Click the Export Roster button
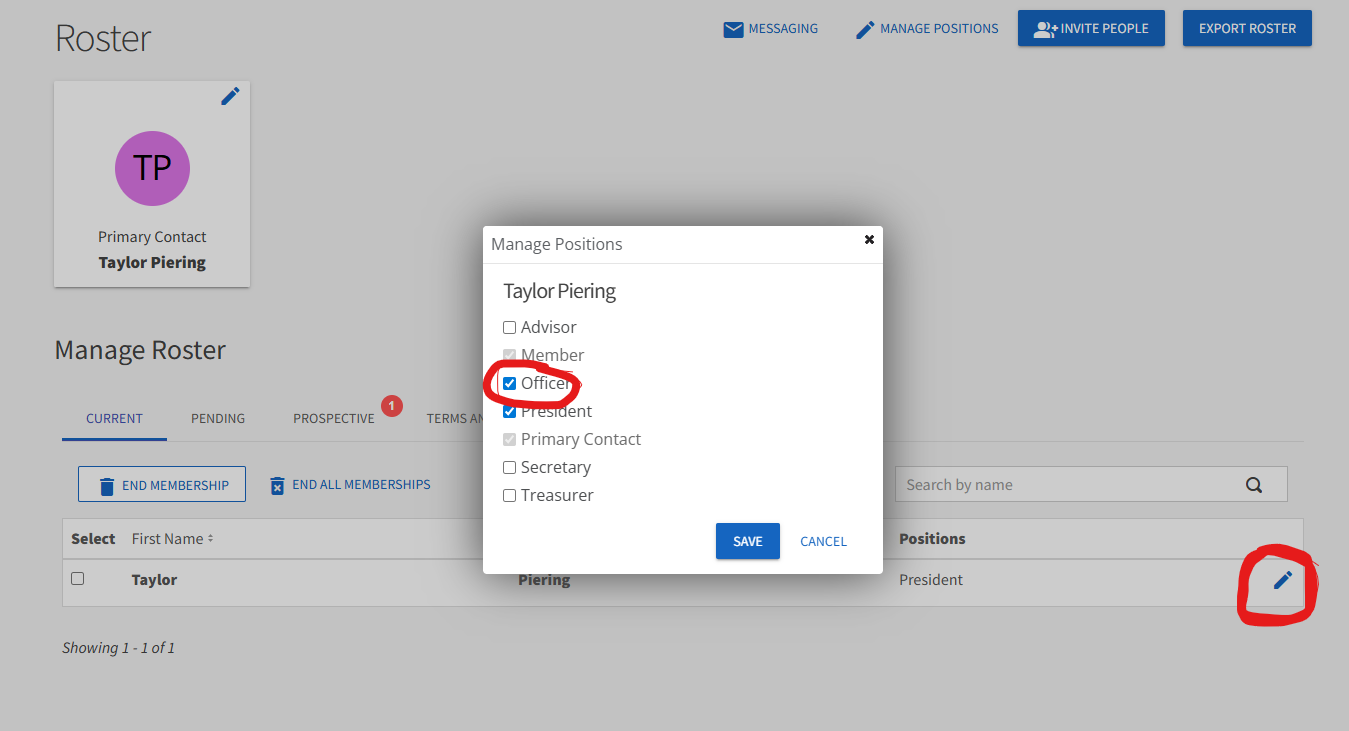1349x731 pixels. [x=1247, y=28]
